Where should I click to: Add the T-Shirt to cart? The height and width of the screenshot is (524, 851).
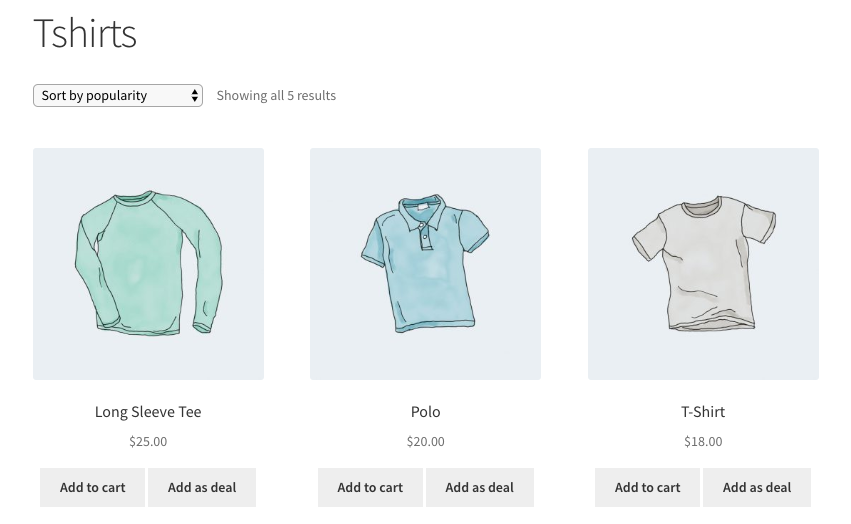647,488
